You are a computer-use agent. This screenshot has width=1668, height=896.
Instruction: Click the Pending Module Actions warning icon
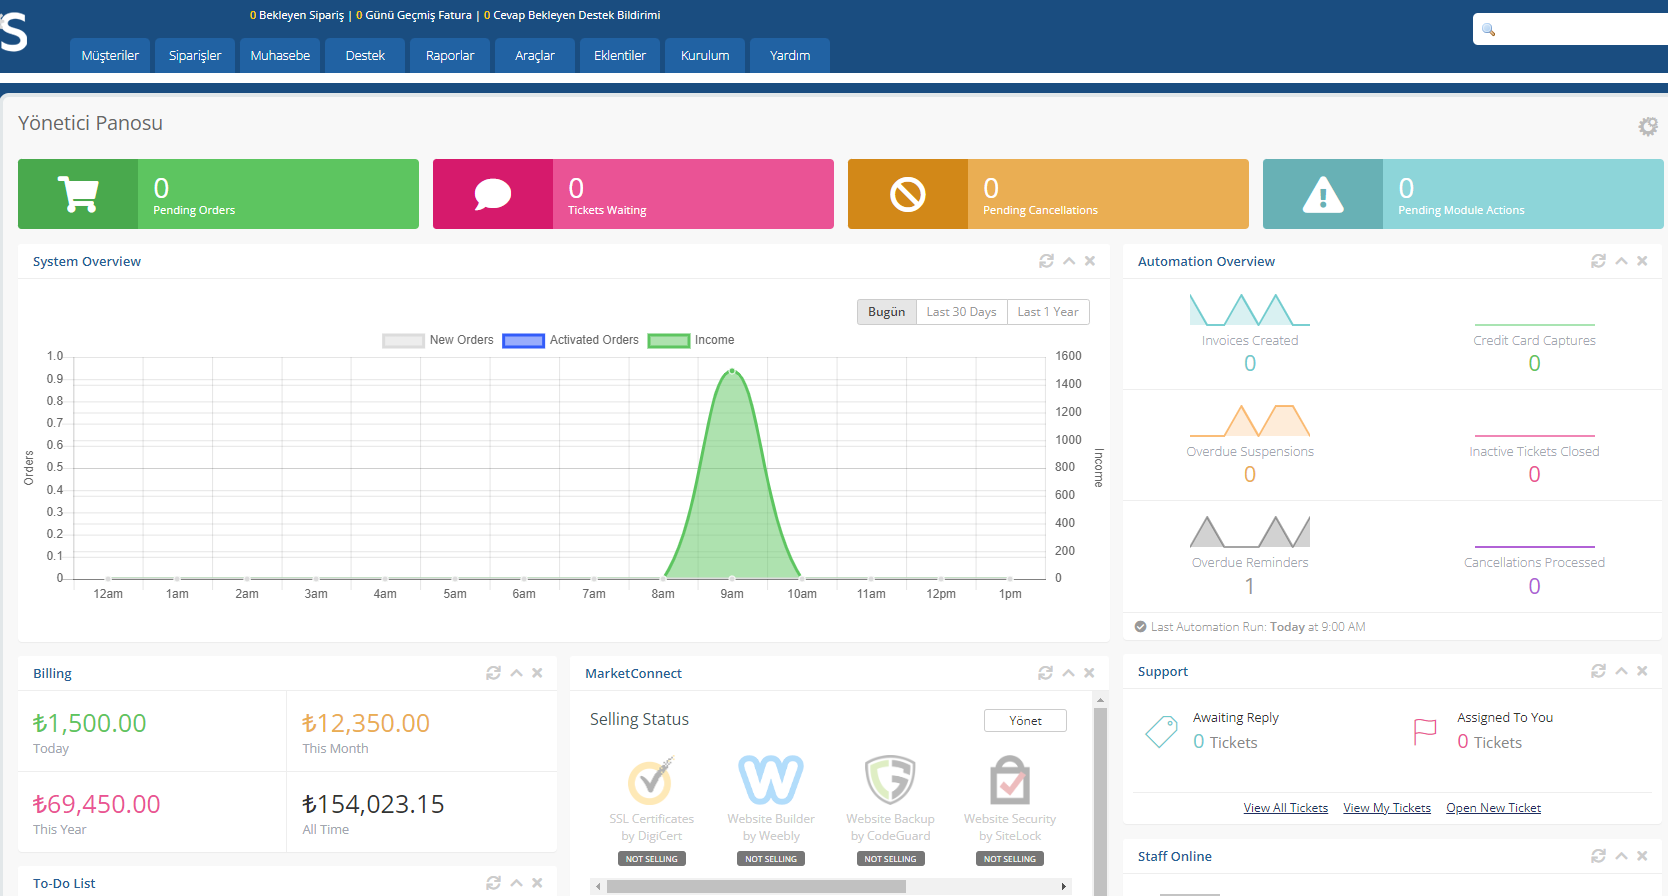point(1323,194)
